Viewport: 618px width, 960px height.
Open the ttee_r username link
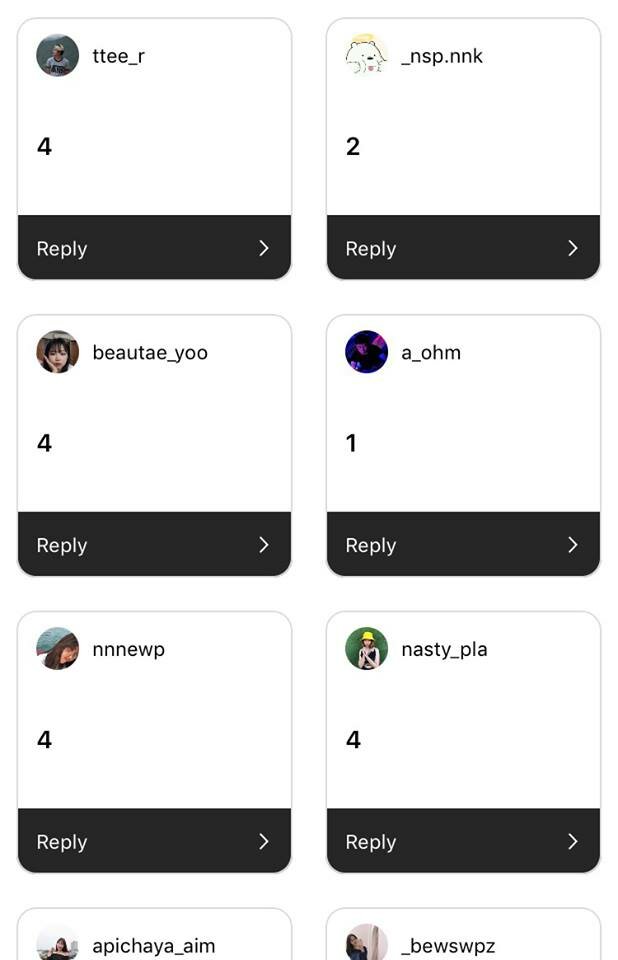(118, 56)
